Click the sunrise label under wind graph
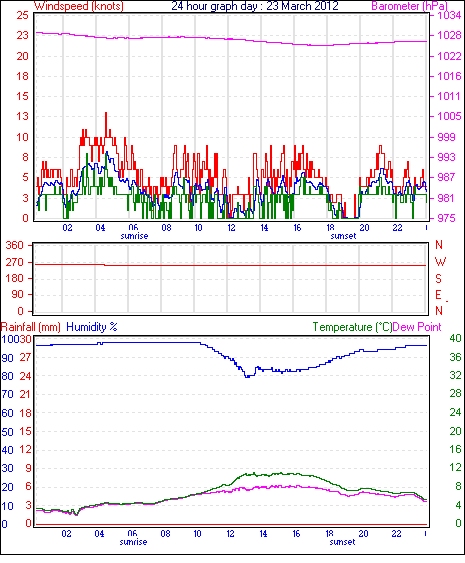The image size is (465, 563). 134,236
